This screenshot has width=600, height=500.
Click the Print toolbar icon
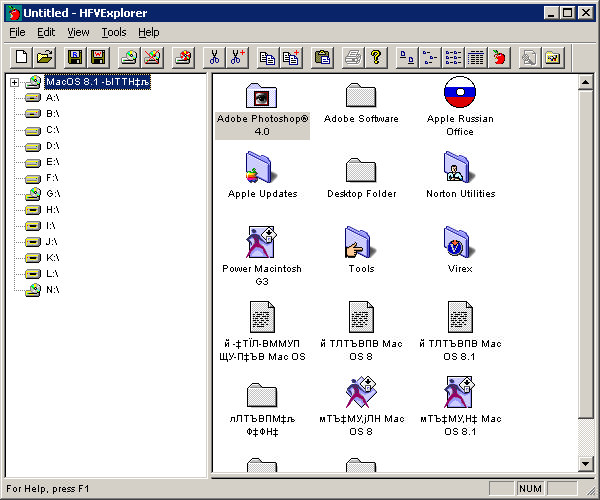[x=353, y=57]
